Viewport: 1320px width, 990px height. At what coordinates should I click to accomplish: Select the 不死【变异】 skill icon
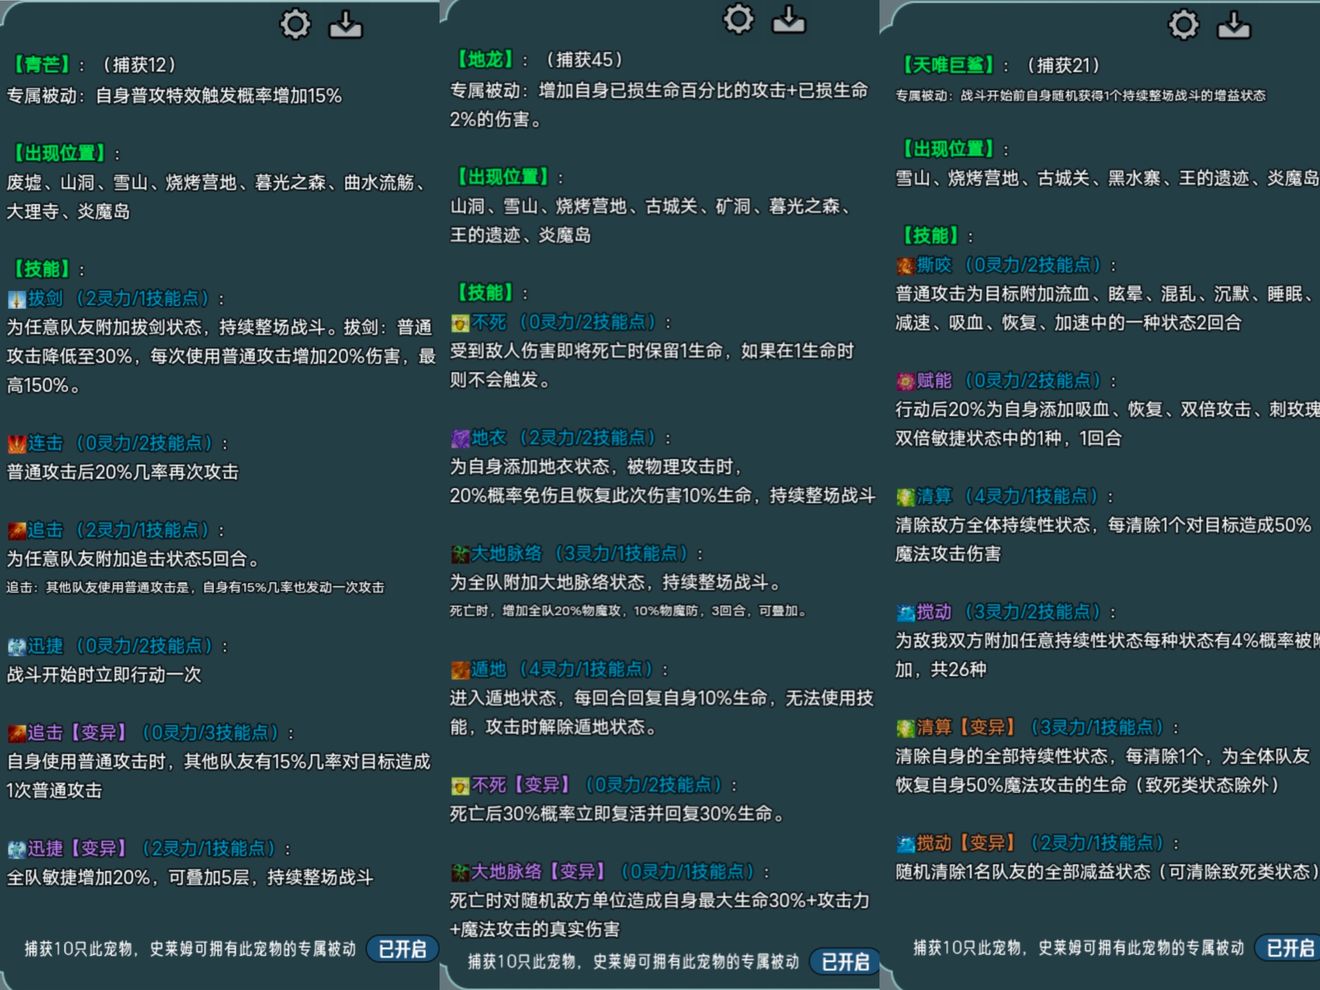(460, 786)
